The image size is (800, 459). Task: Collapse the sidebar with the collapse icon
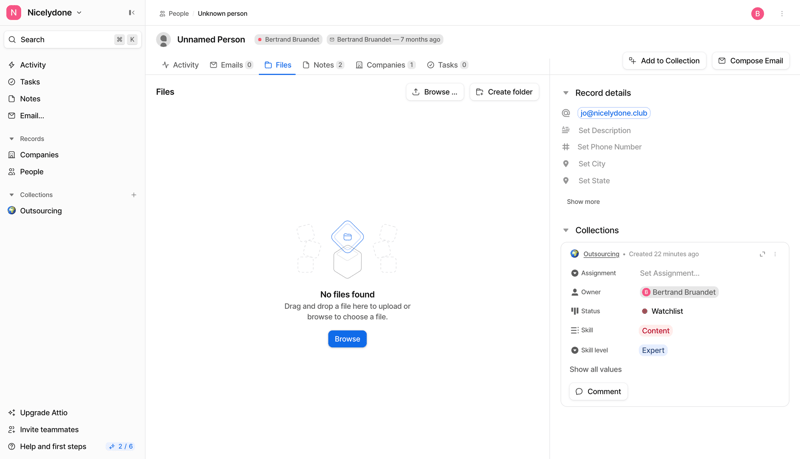132,13
